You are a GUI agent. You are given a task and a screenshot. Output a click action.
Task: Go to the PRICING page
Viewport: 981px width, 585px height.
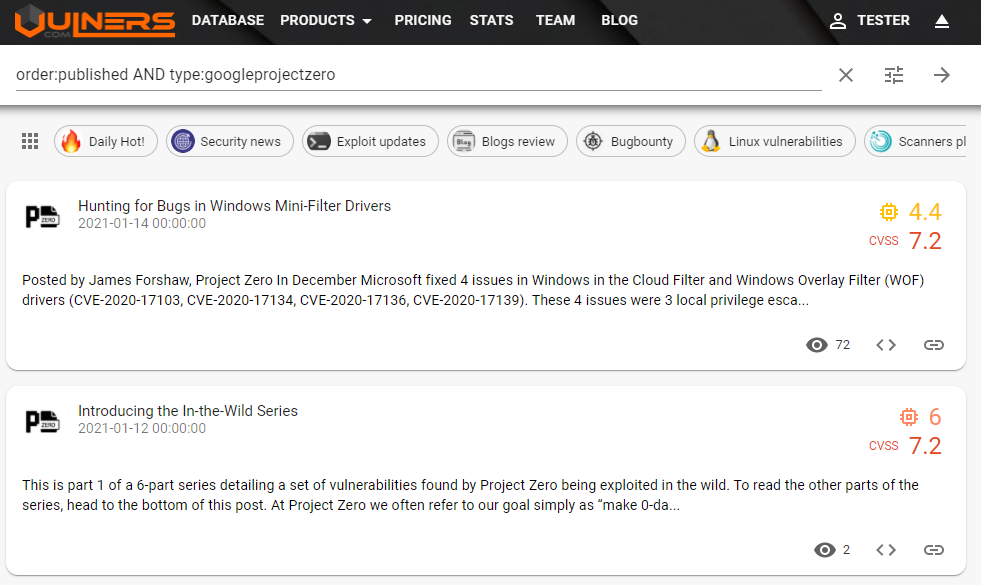[422, 20]
